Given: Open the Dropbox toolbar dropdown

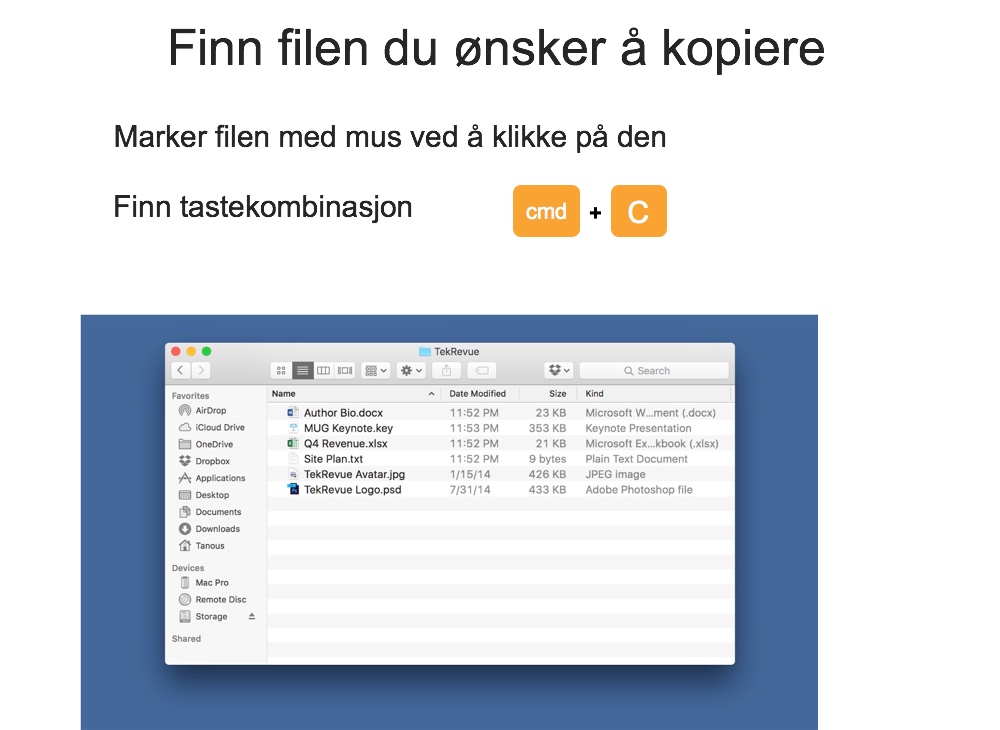Looking at the screenshot, I should pos(560,370).
